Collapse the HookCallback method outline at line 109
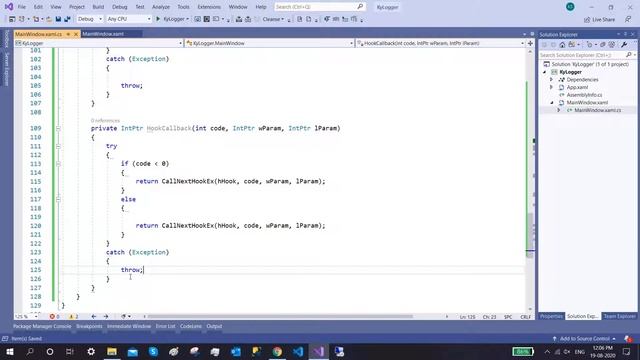Image resolution: width=640 pixels, height=360 pixels. [x=58, y=128]
